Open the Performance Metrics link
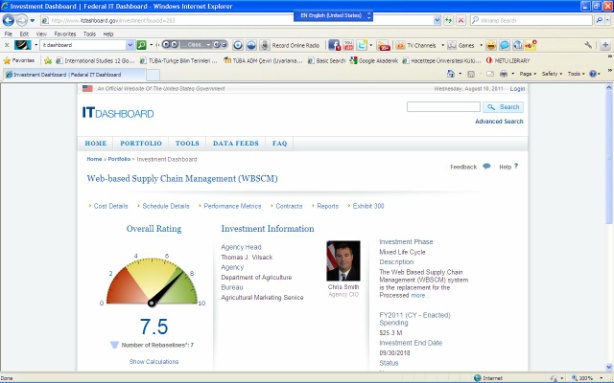This screenshot has width=614, height=383. click(232, 206)
